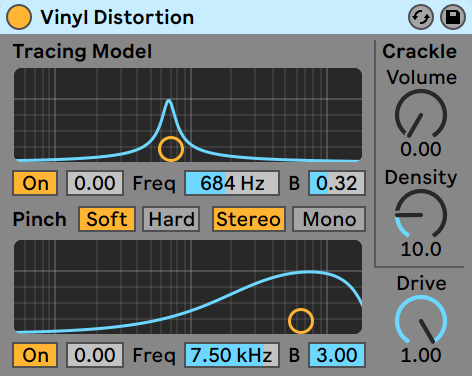
Task: Click the Hot-Swap Presets icon
Action: point(421,17)
